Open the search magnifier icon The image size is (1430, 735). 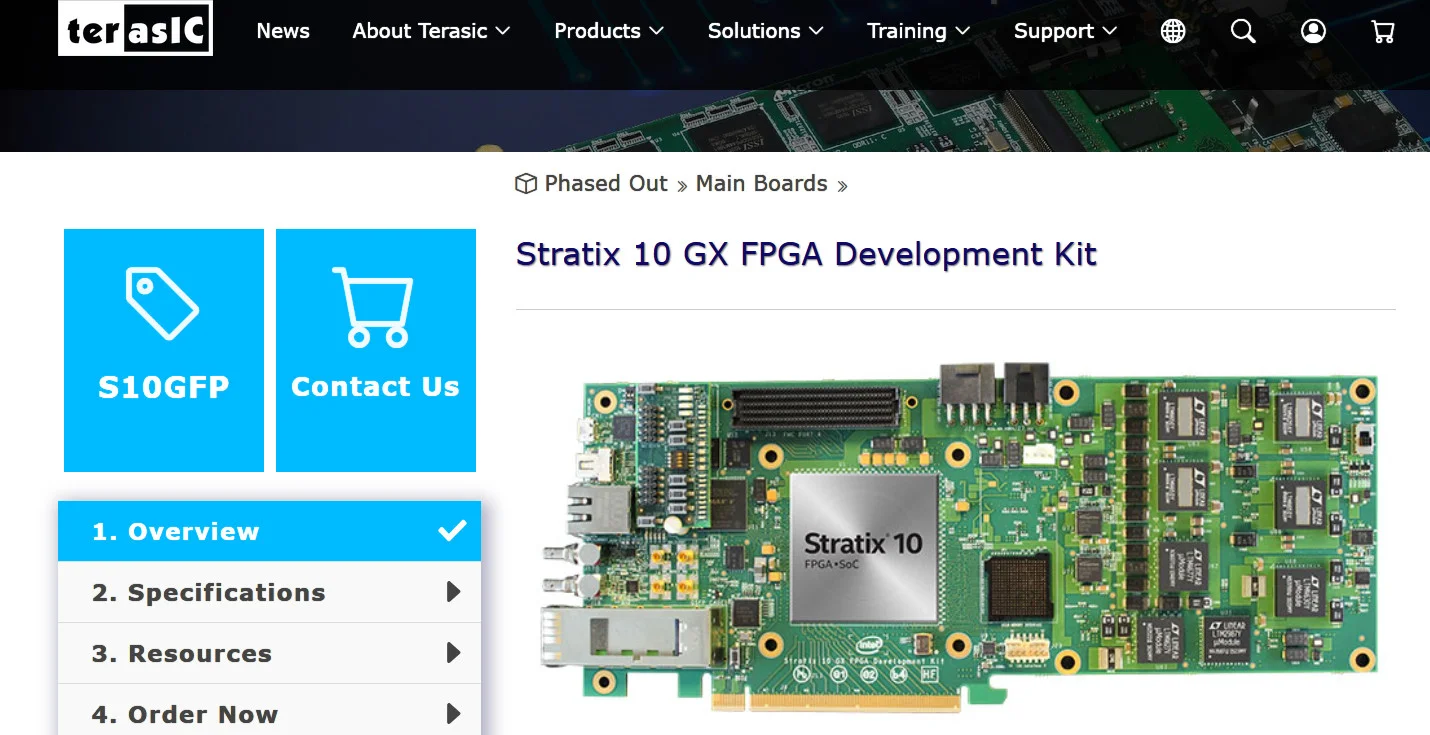1243,31
